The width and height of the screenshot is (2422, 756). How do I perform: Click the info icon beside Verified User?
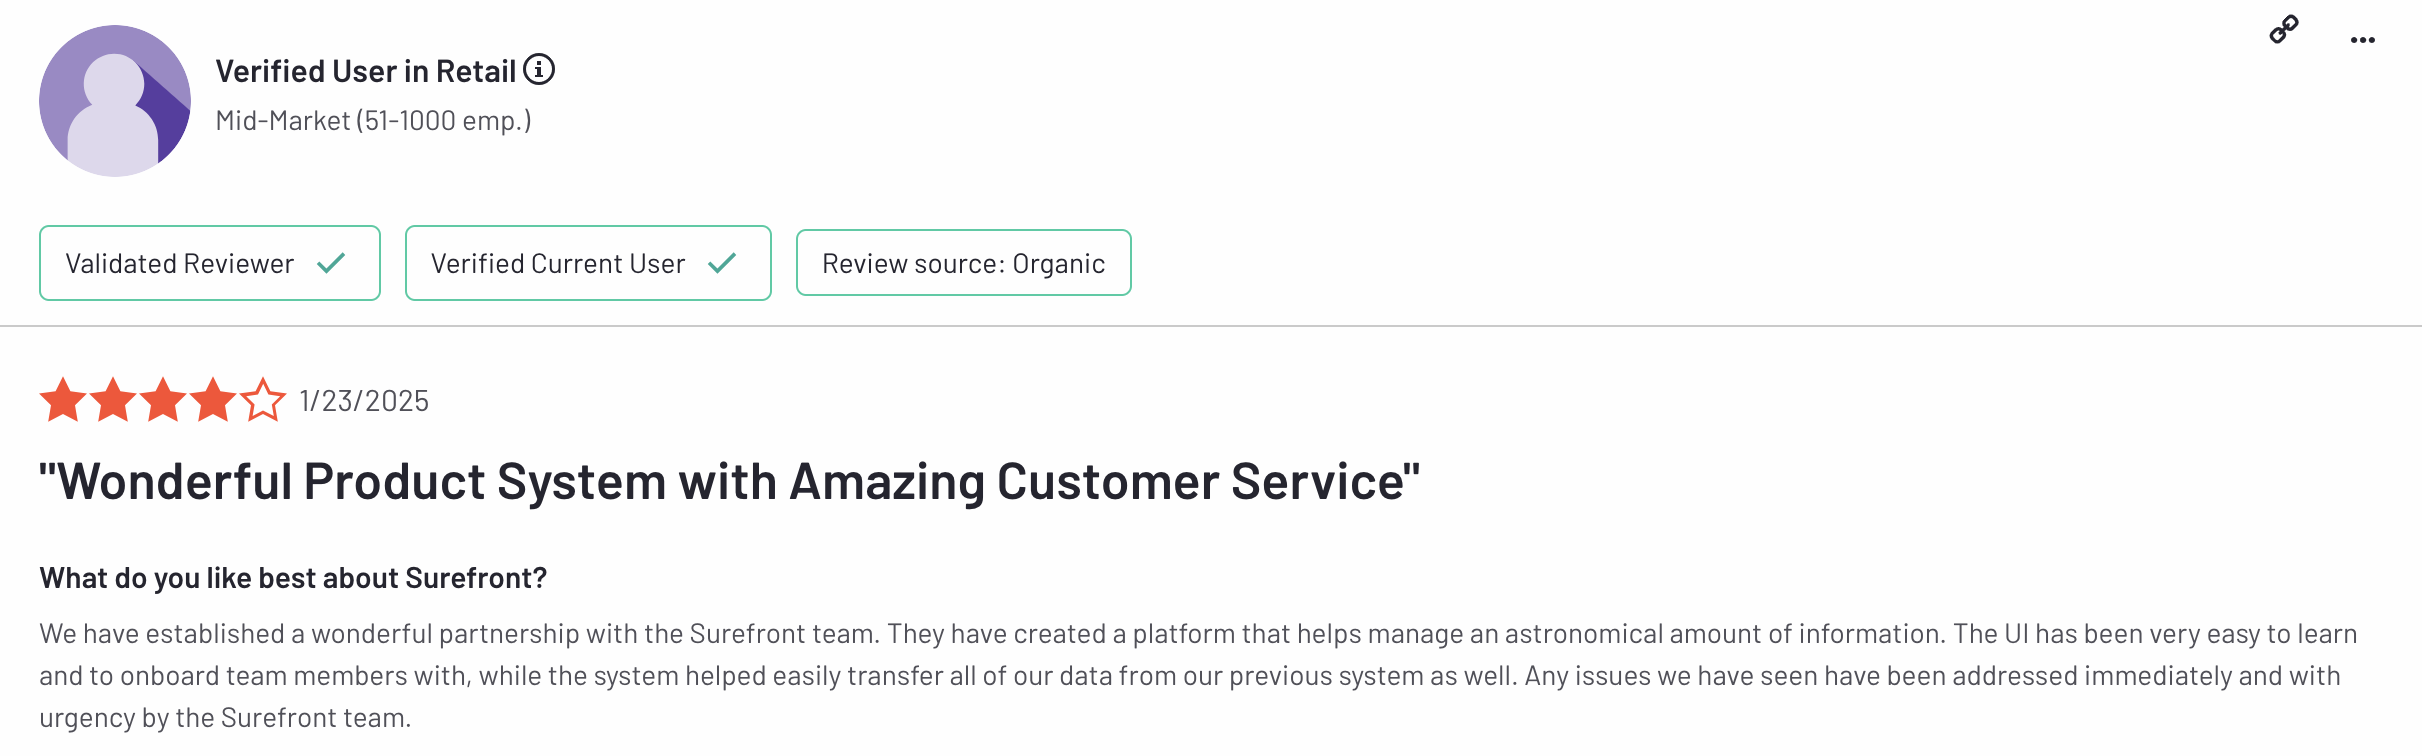(x=539, y=69)
